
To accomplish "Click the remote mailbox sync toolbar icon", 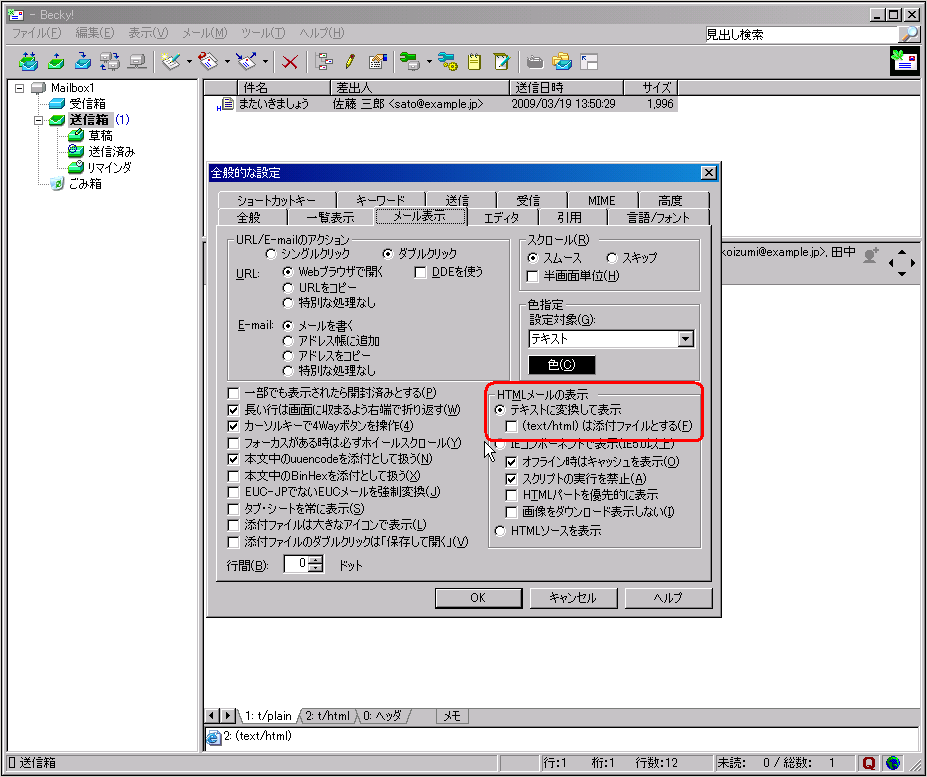I will 110,61.
